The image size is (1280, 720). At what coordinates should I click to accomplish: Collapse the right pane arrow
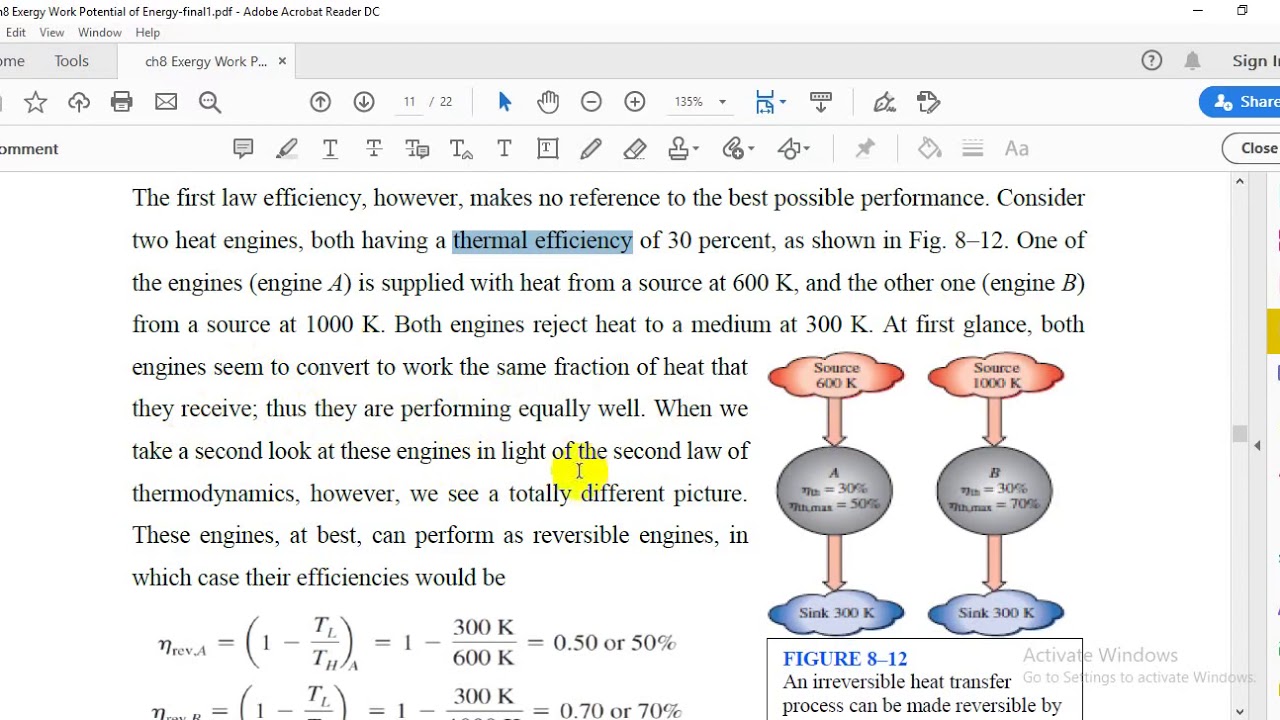coord(1258,445)
